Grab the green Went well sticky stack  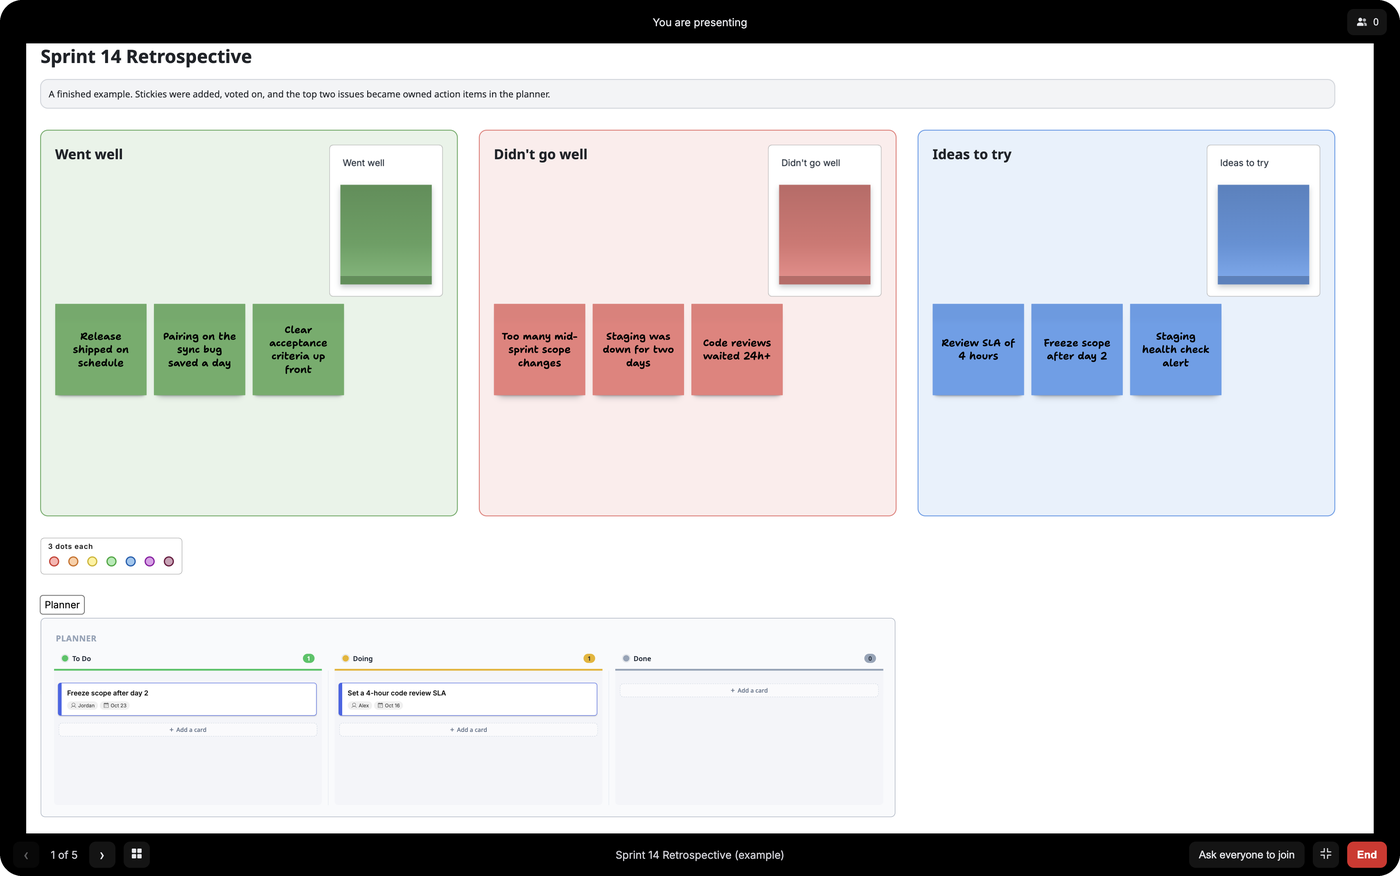(386, 234)
